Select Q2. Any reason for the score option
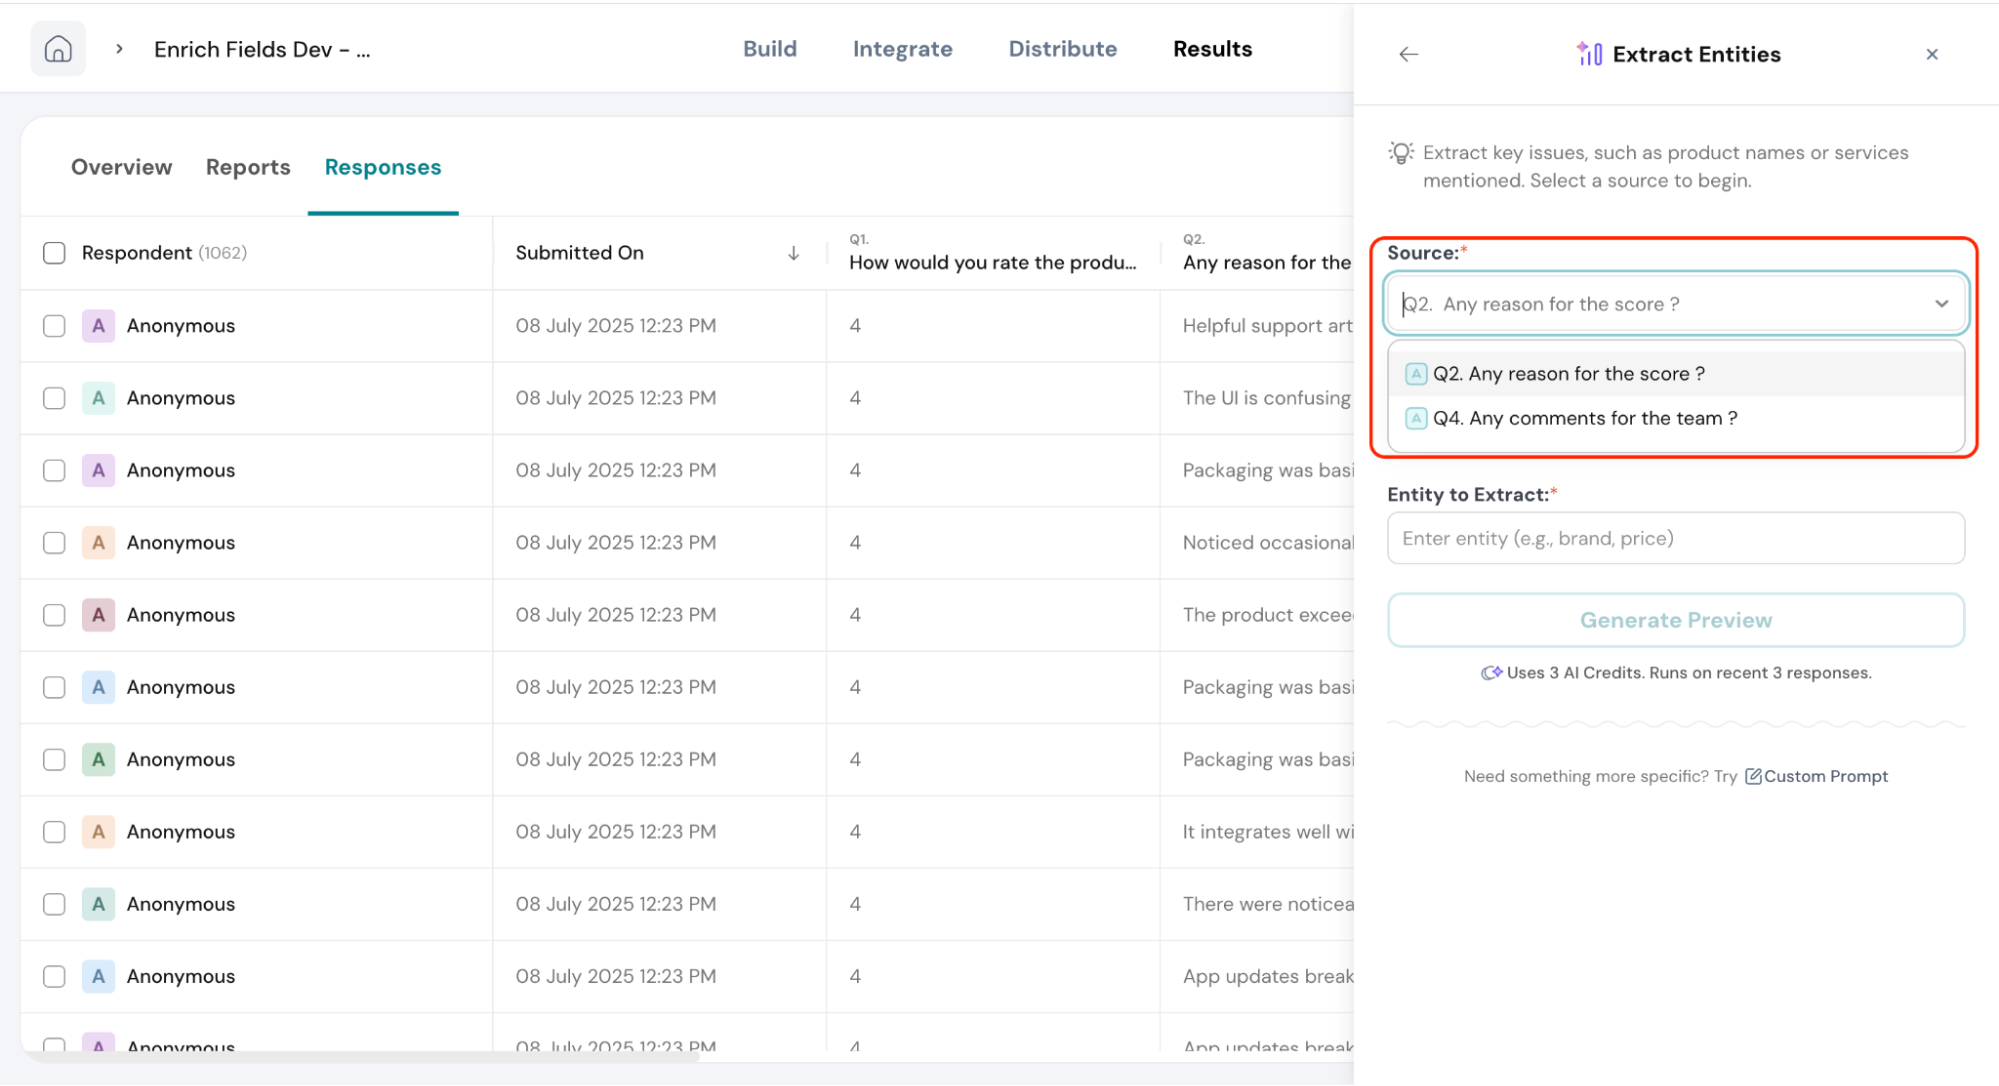Screen dimensions: 1999x1086 [x=1568, y=374]
